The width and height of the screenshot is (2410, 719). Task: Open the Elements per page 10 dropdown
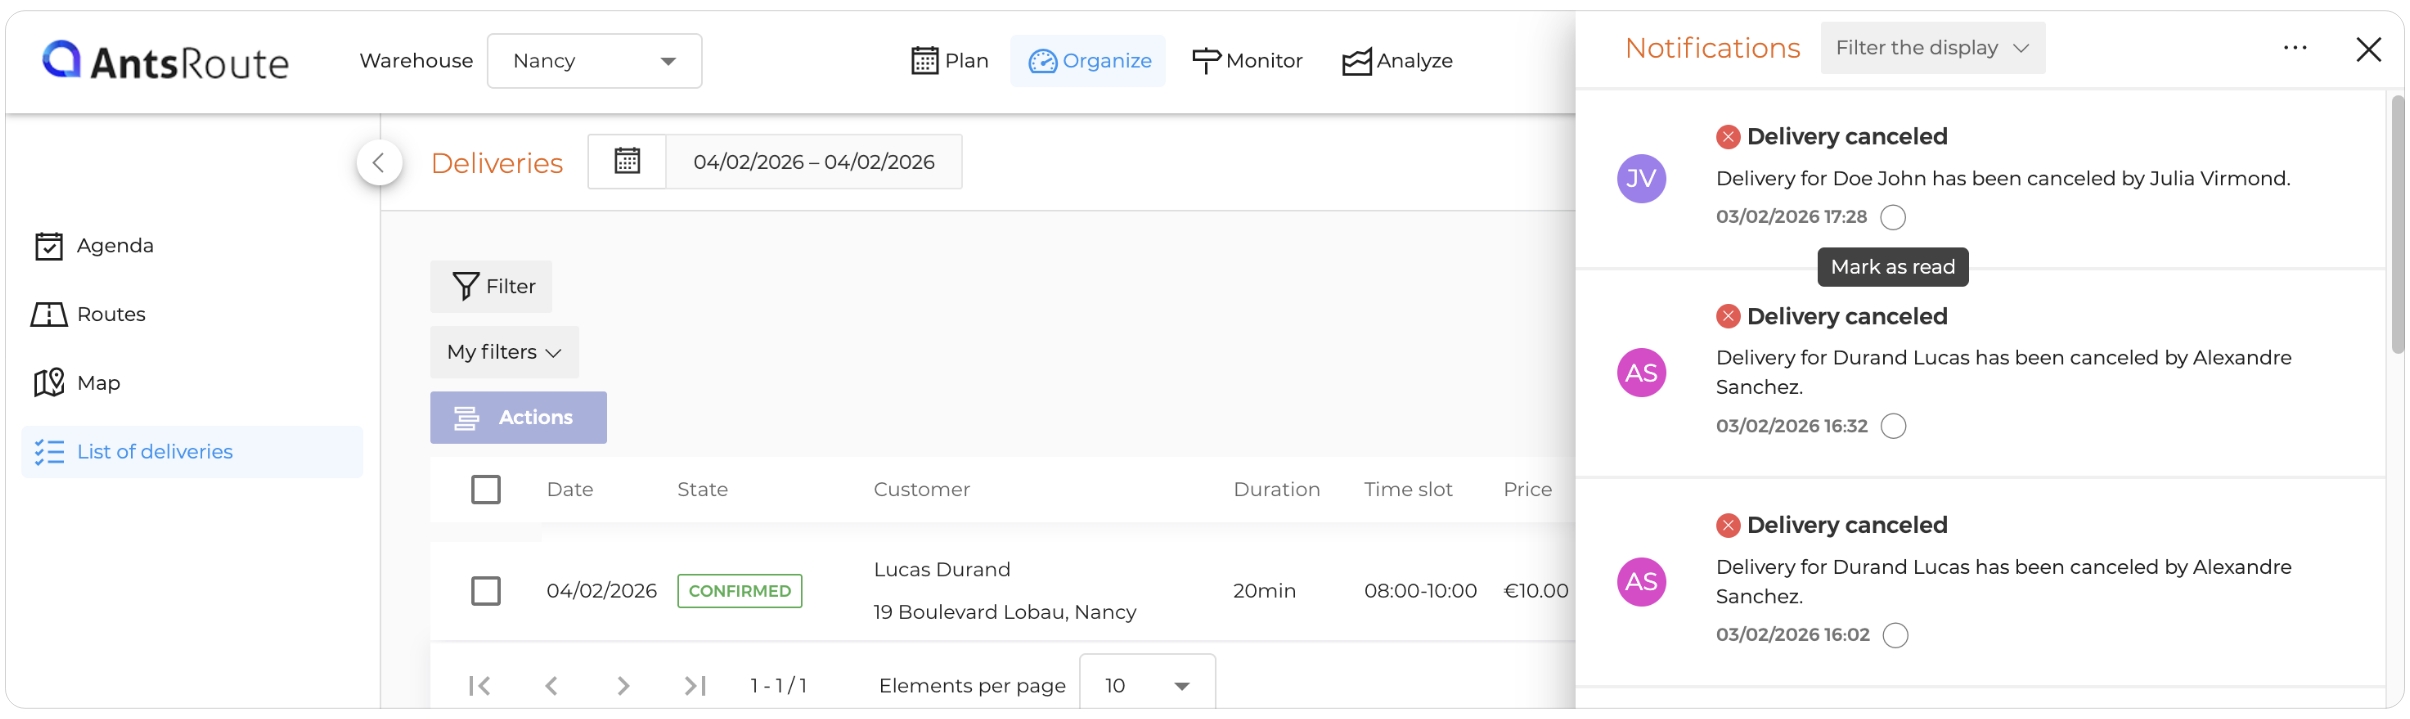tap(1147, 684)
